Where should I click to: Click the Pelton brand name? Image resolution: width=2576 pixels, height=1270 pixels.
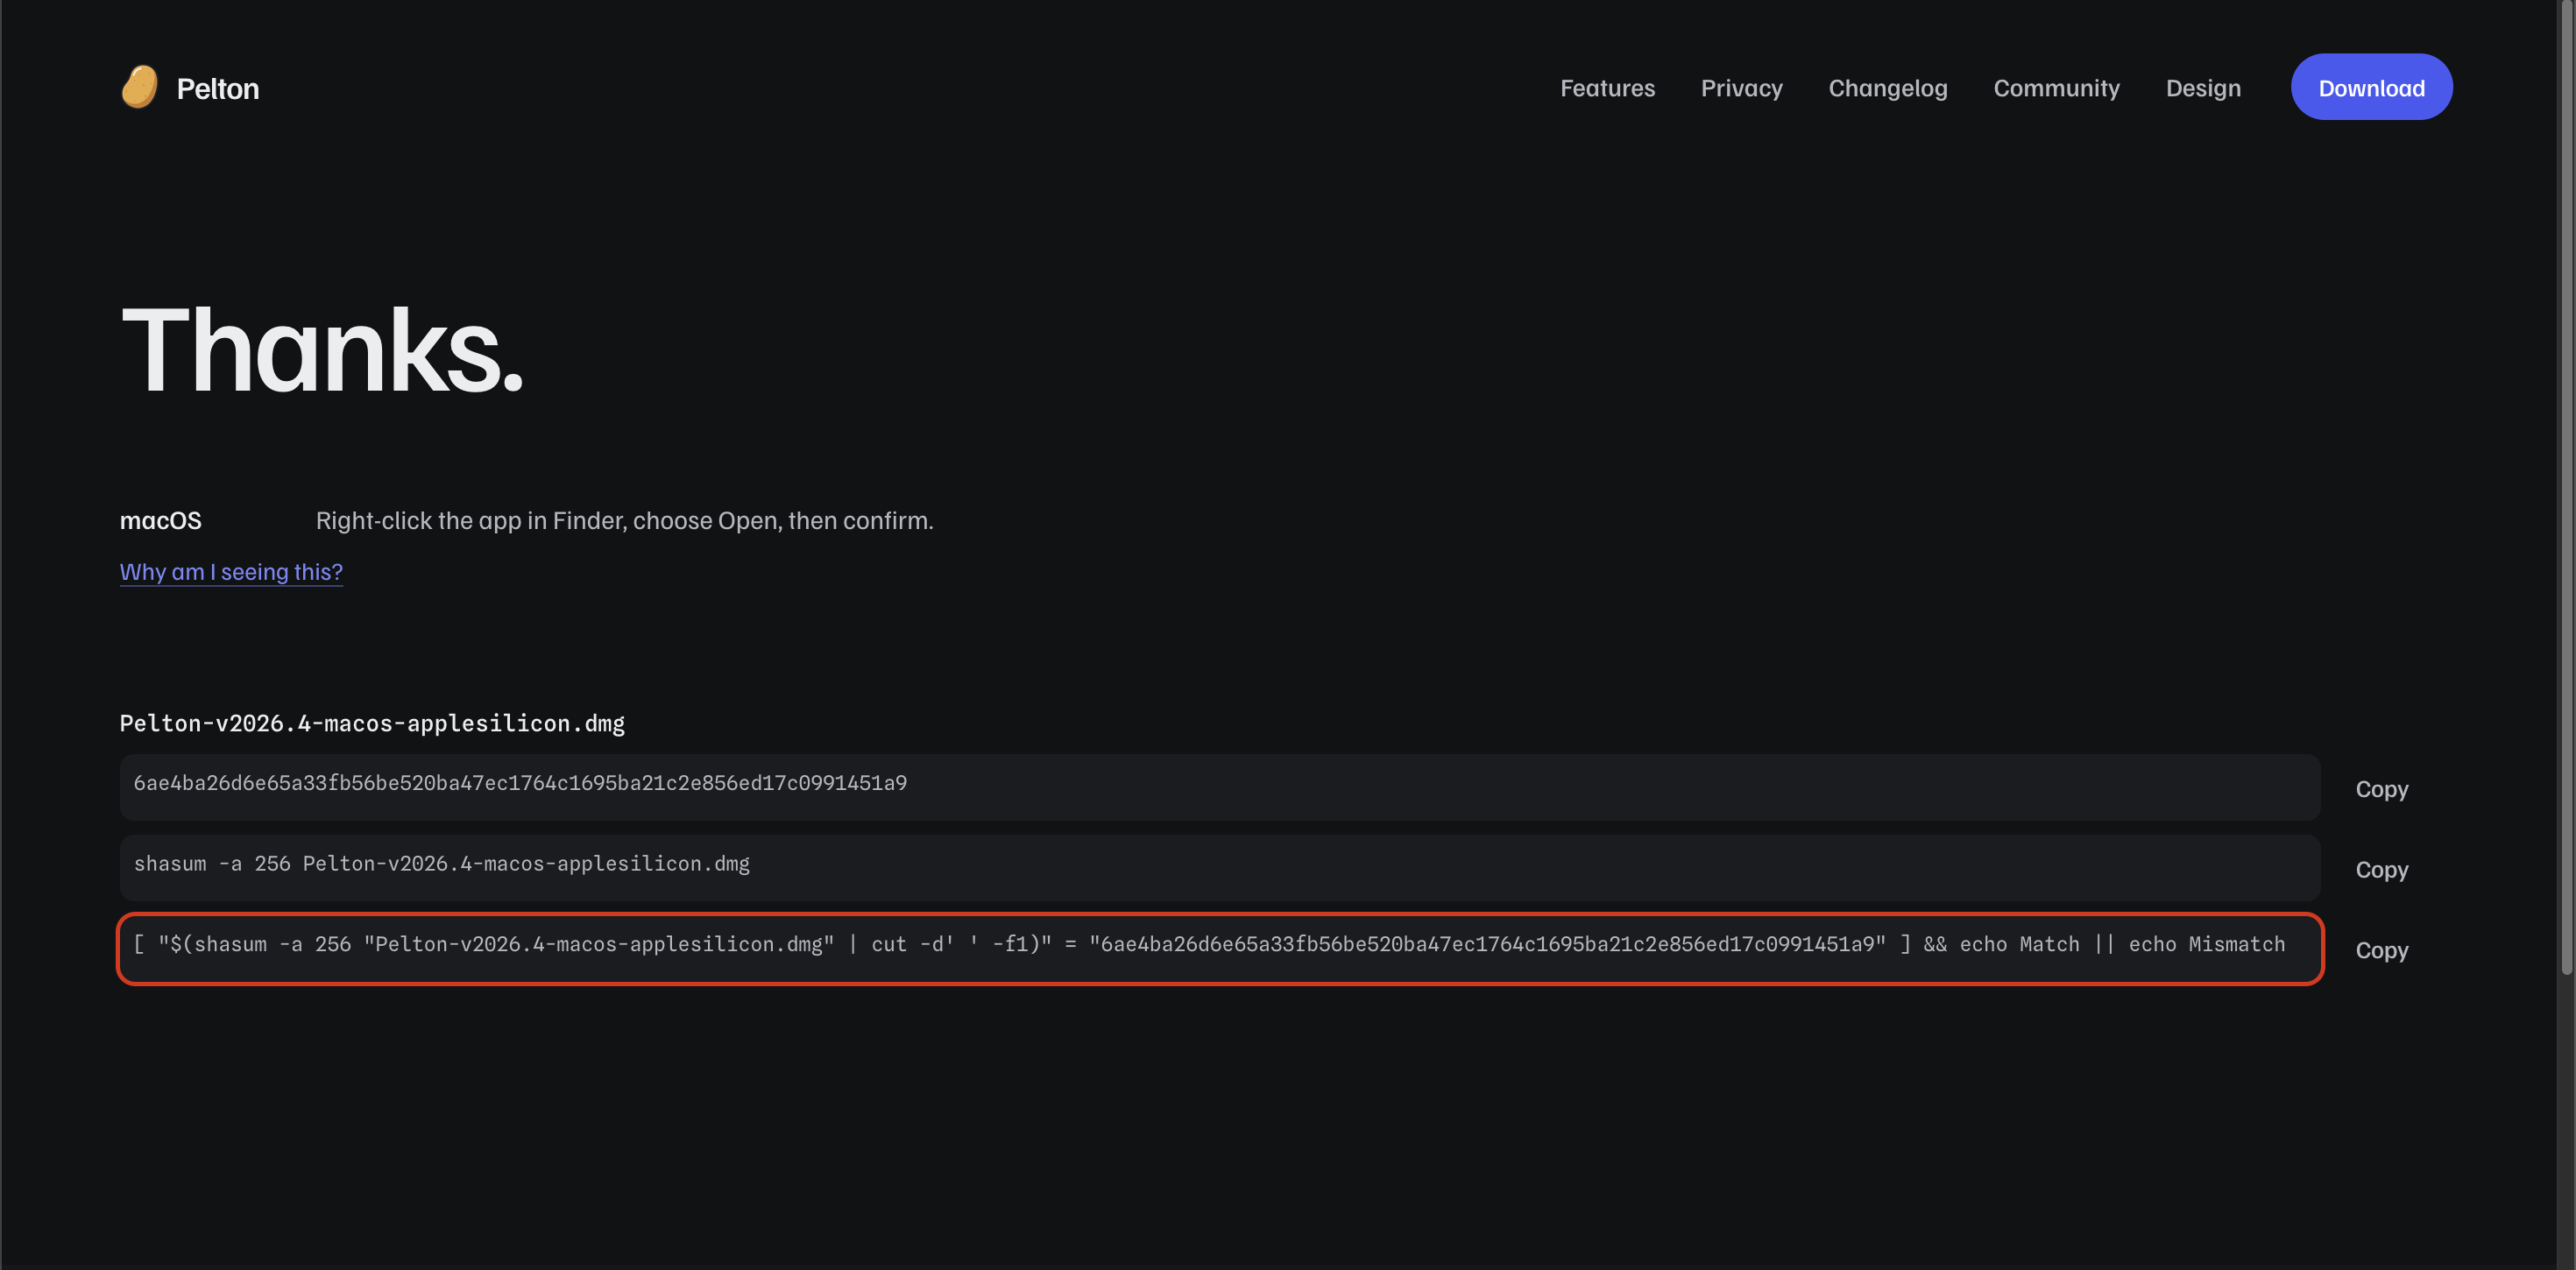pyautogui.click(x=218, y=88)
